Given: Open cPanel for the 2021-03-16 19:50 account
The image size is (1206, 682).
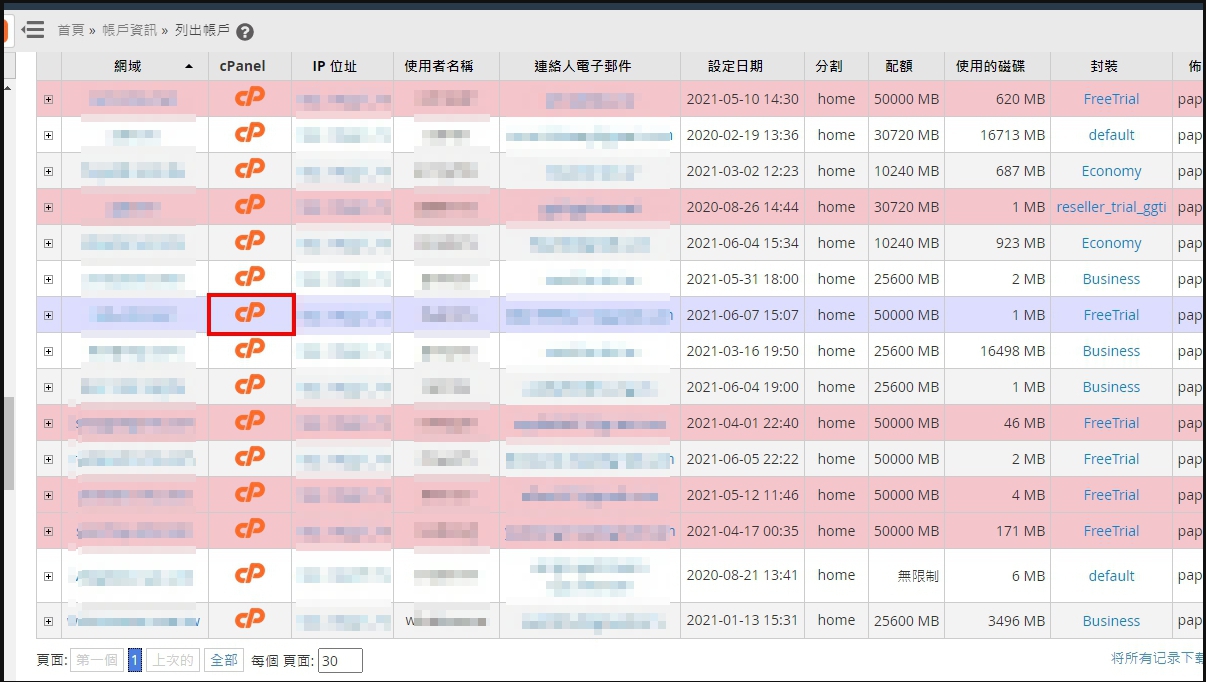Looking at the screenshot, I should pyautogui.click(x=250, y=350).
